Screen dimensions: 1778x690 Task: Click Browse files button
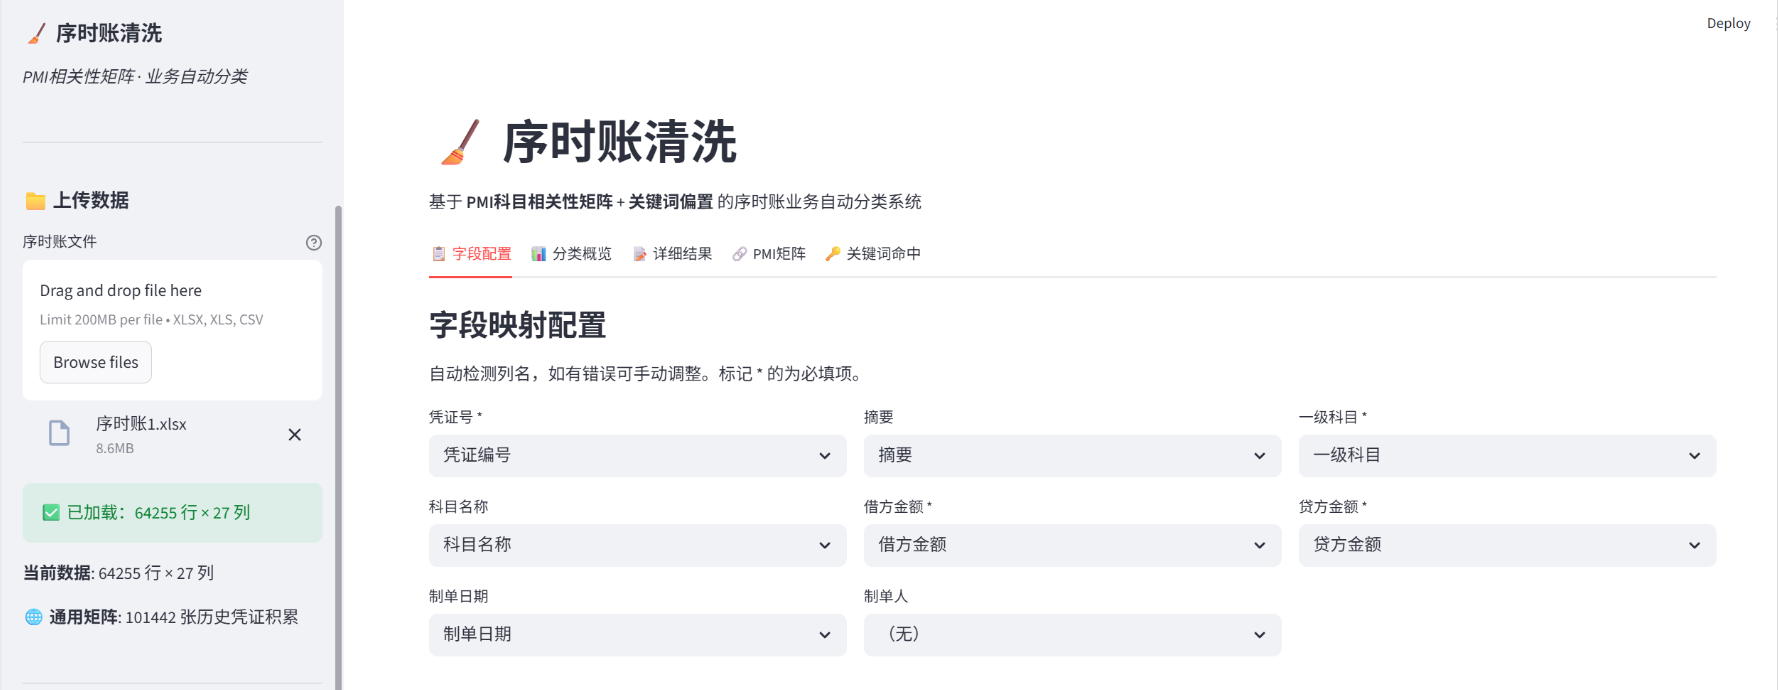tap(96, 362)
